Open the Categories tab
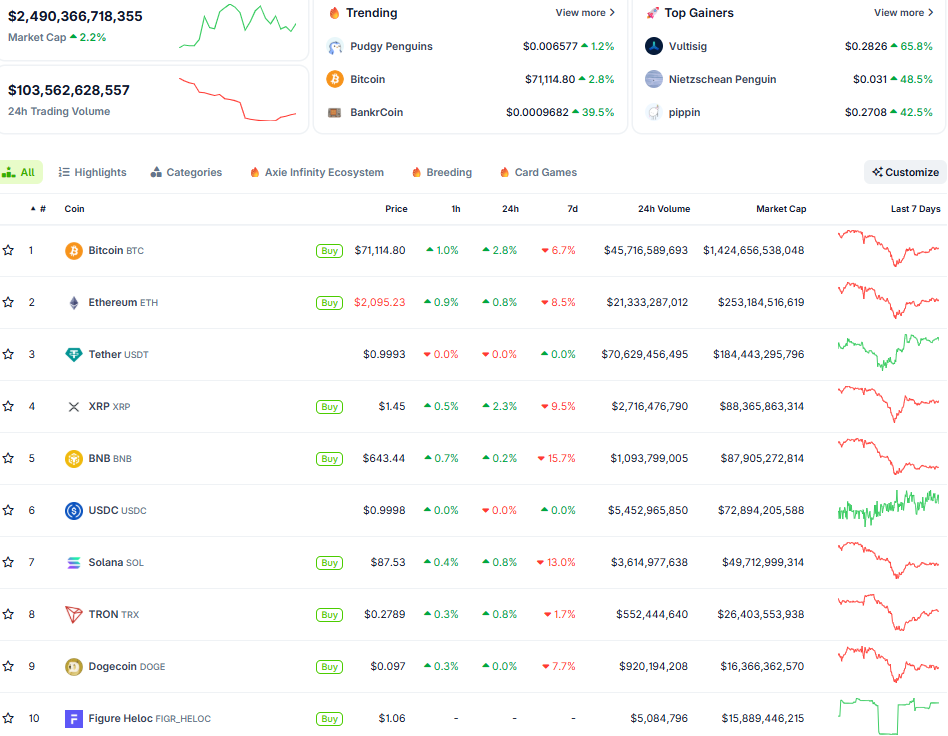Viewport: 948px width, 736px height. [186, 173]
